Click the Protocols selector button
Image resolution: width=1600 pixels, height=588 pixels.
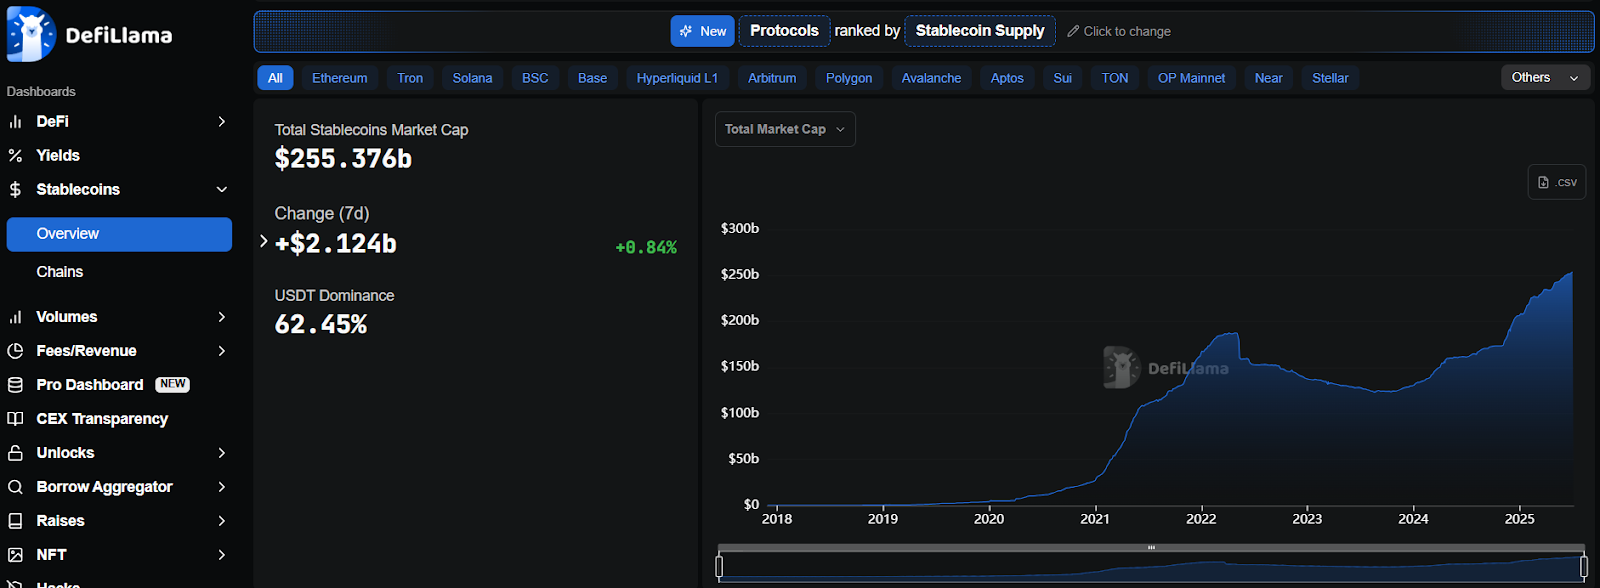click(x=785, y=31)
